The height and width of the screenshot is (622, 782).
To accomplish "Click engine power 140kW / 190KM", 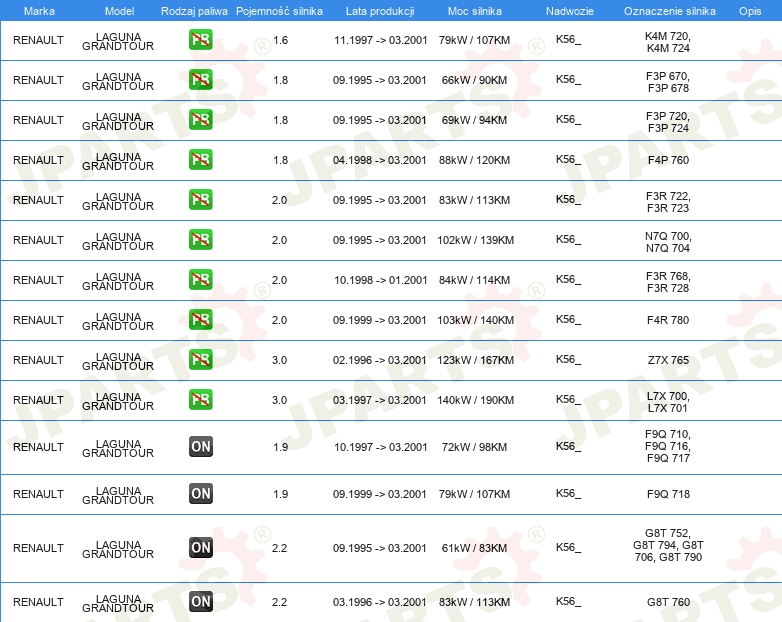I will coord(475,400).
